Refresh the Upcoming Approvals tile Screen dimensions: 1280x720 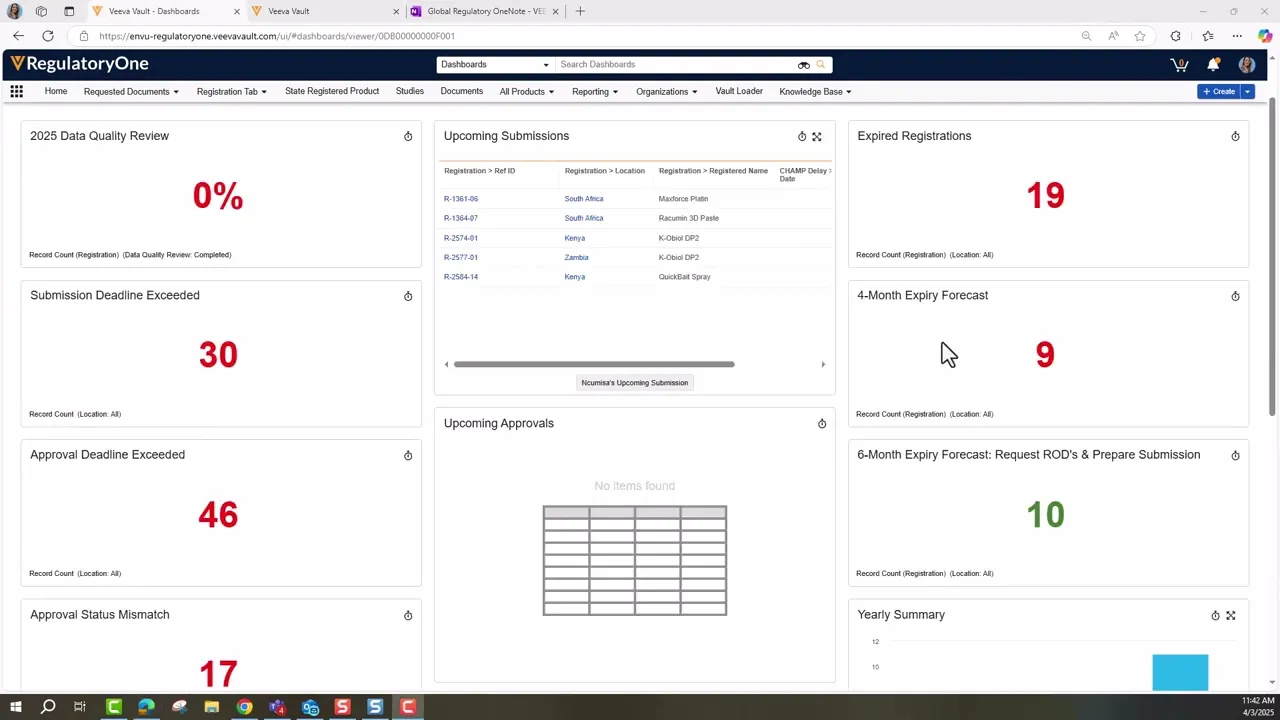tap(822, 424)
